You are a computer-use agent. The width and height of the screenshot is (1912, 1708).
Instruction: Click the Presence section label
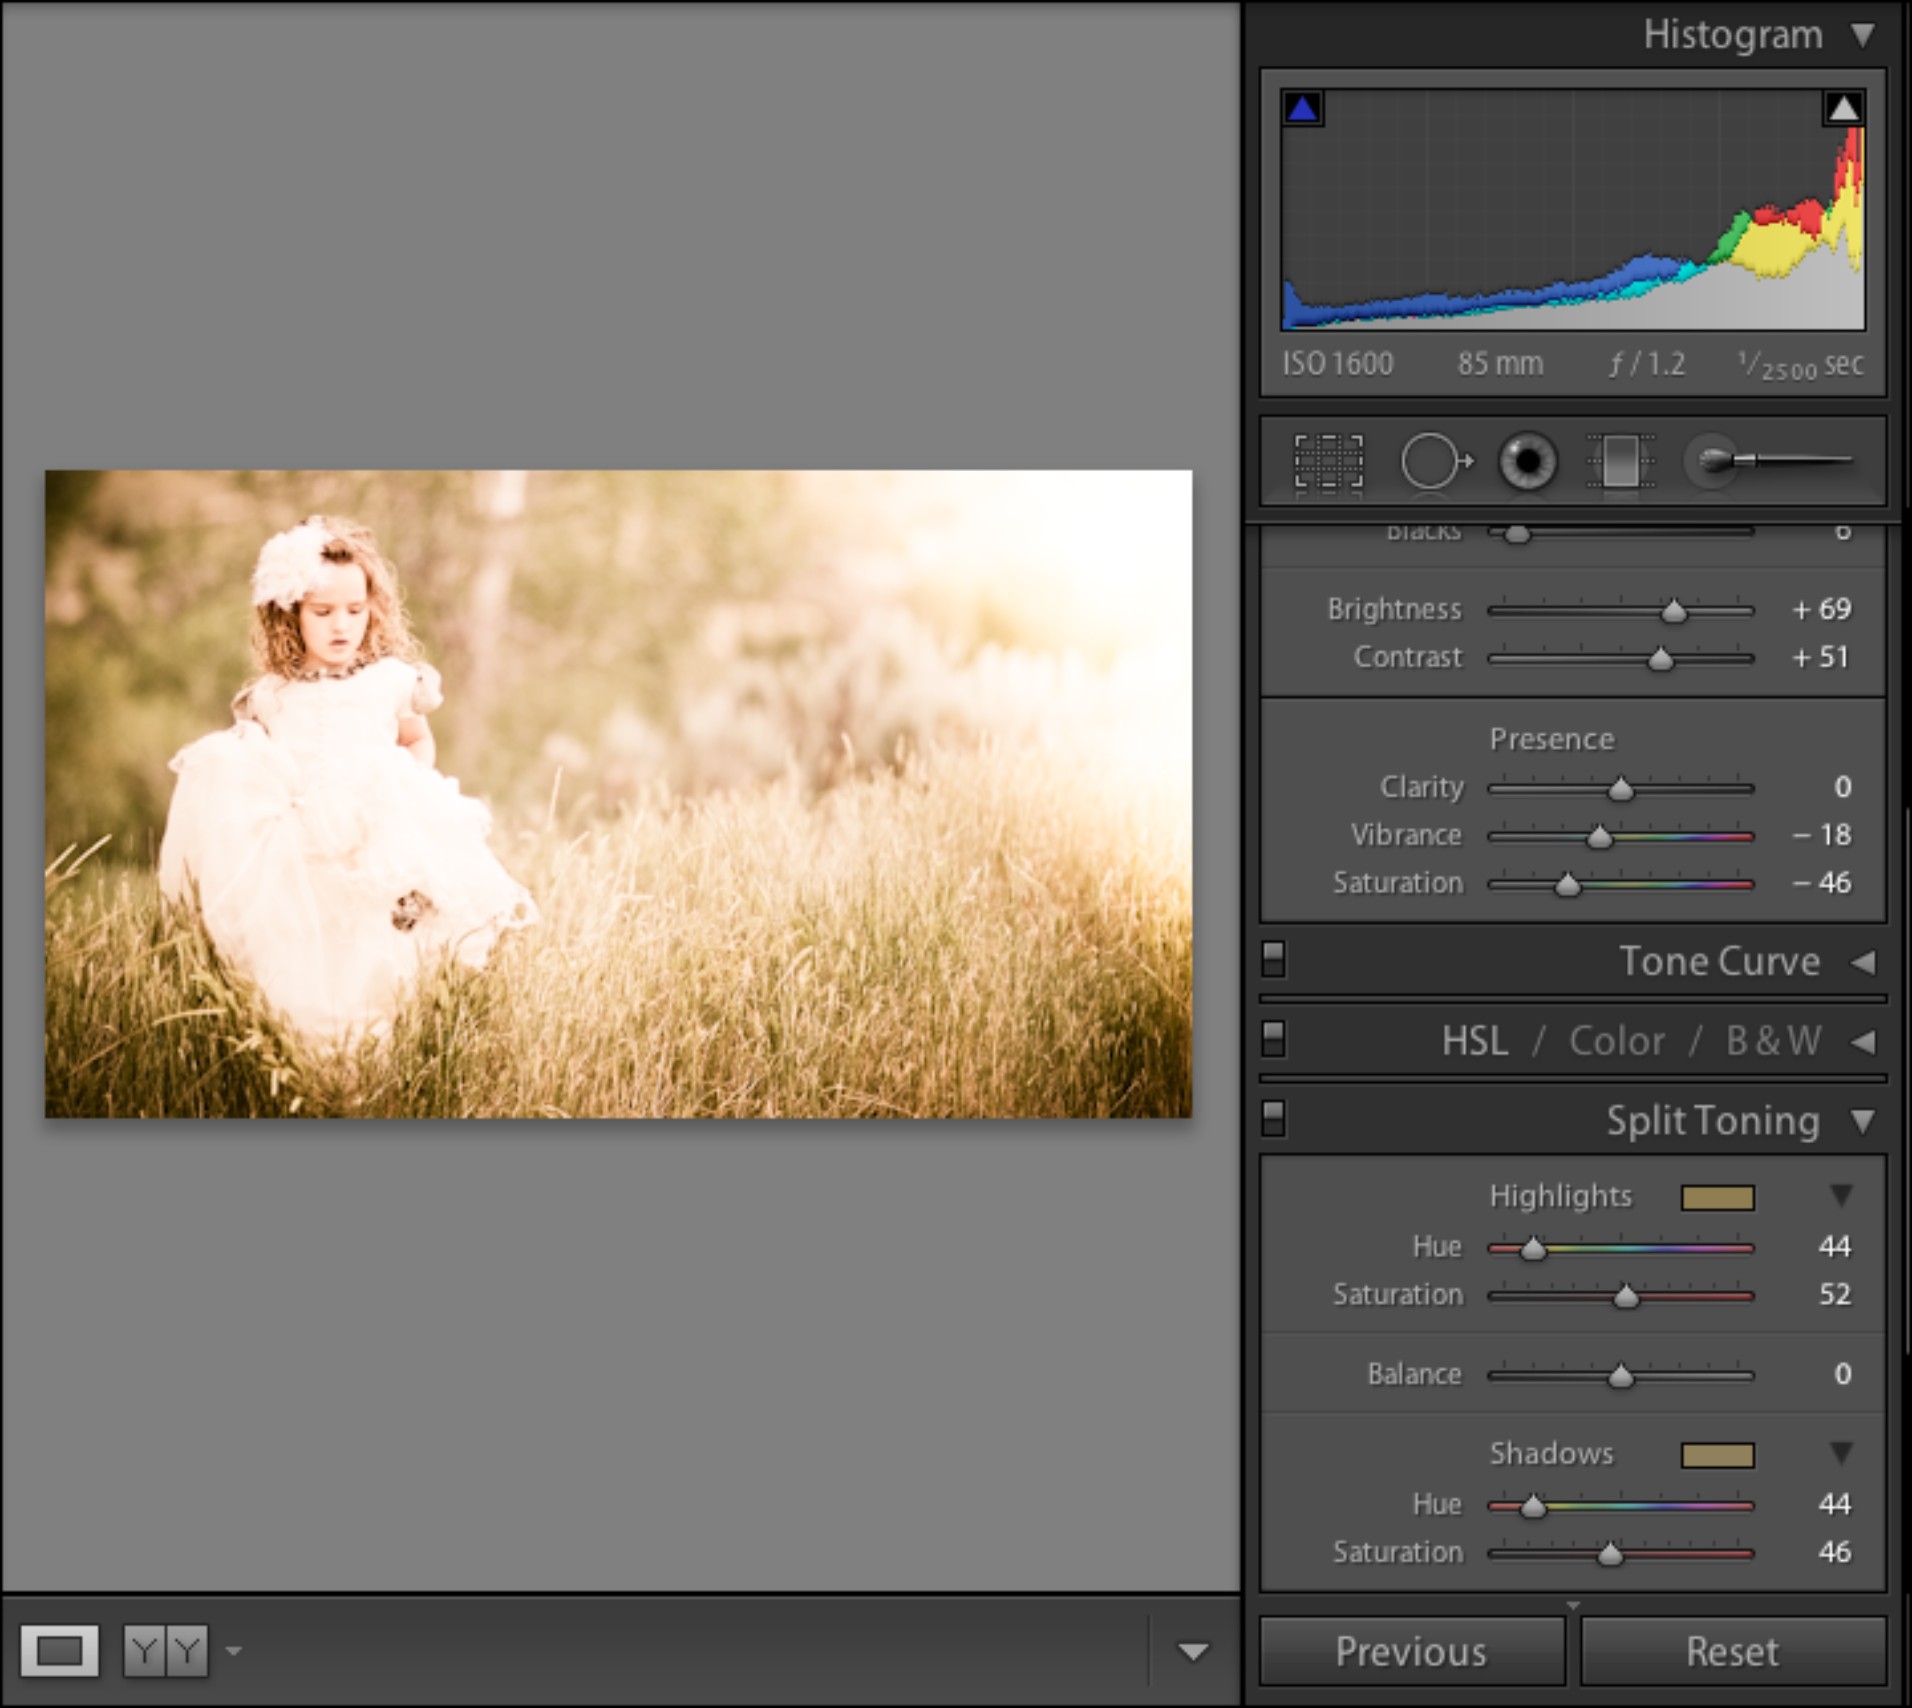click(1551, 739)
